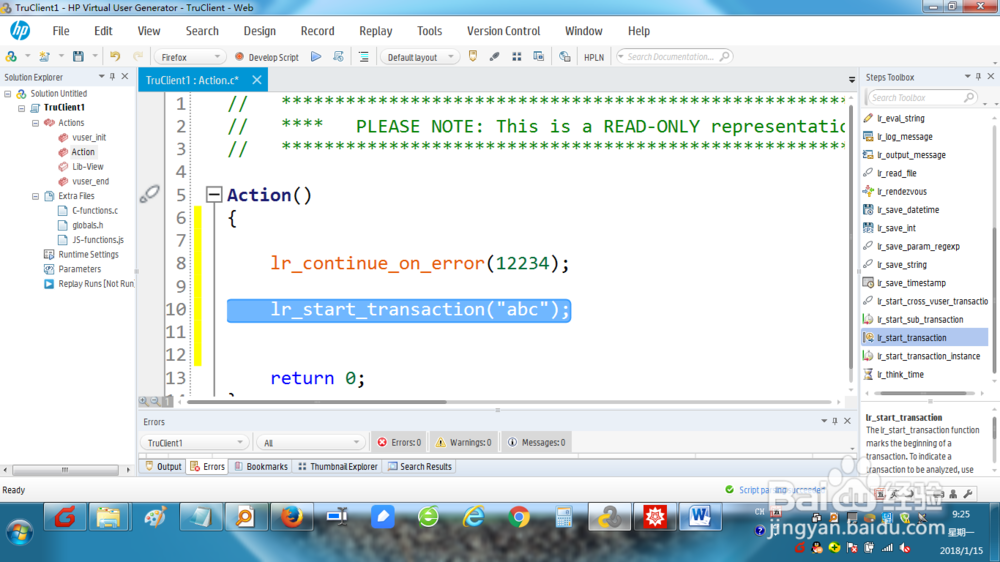1000x562 pixels.
Task: Open the Replay menu
Action: point(376,31)
